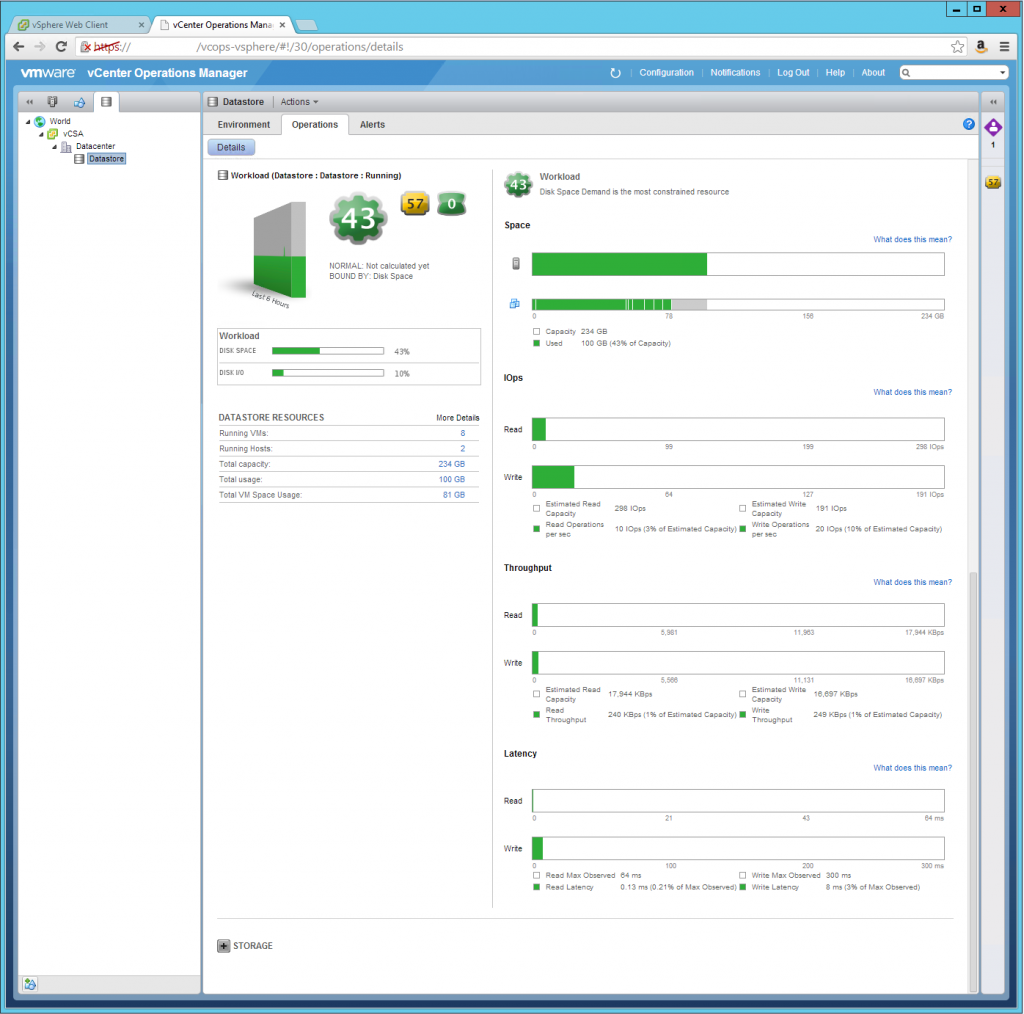Click Latency 'What does this mean?' link

click(x=912, y=768)
